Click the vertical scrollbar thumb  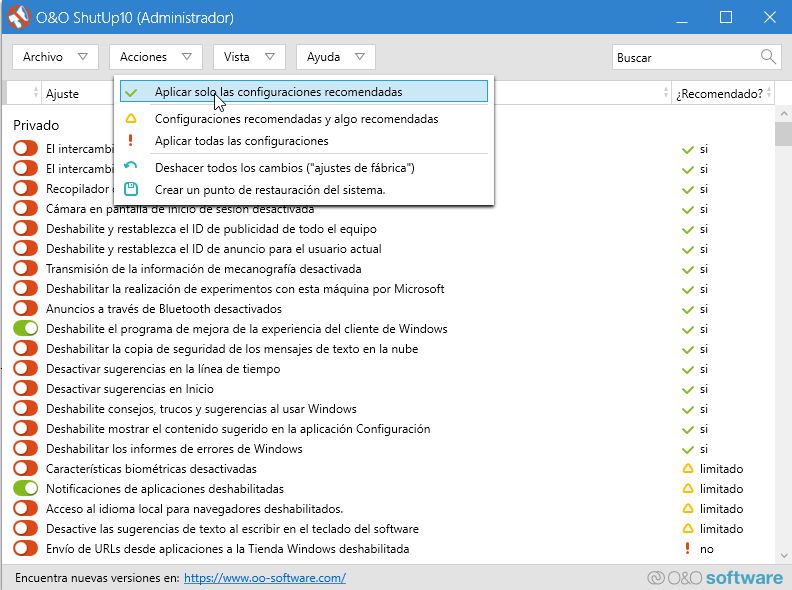click(x=783, y=133)
